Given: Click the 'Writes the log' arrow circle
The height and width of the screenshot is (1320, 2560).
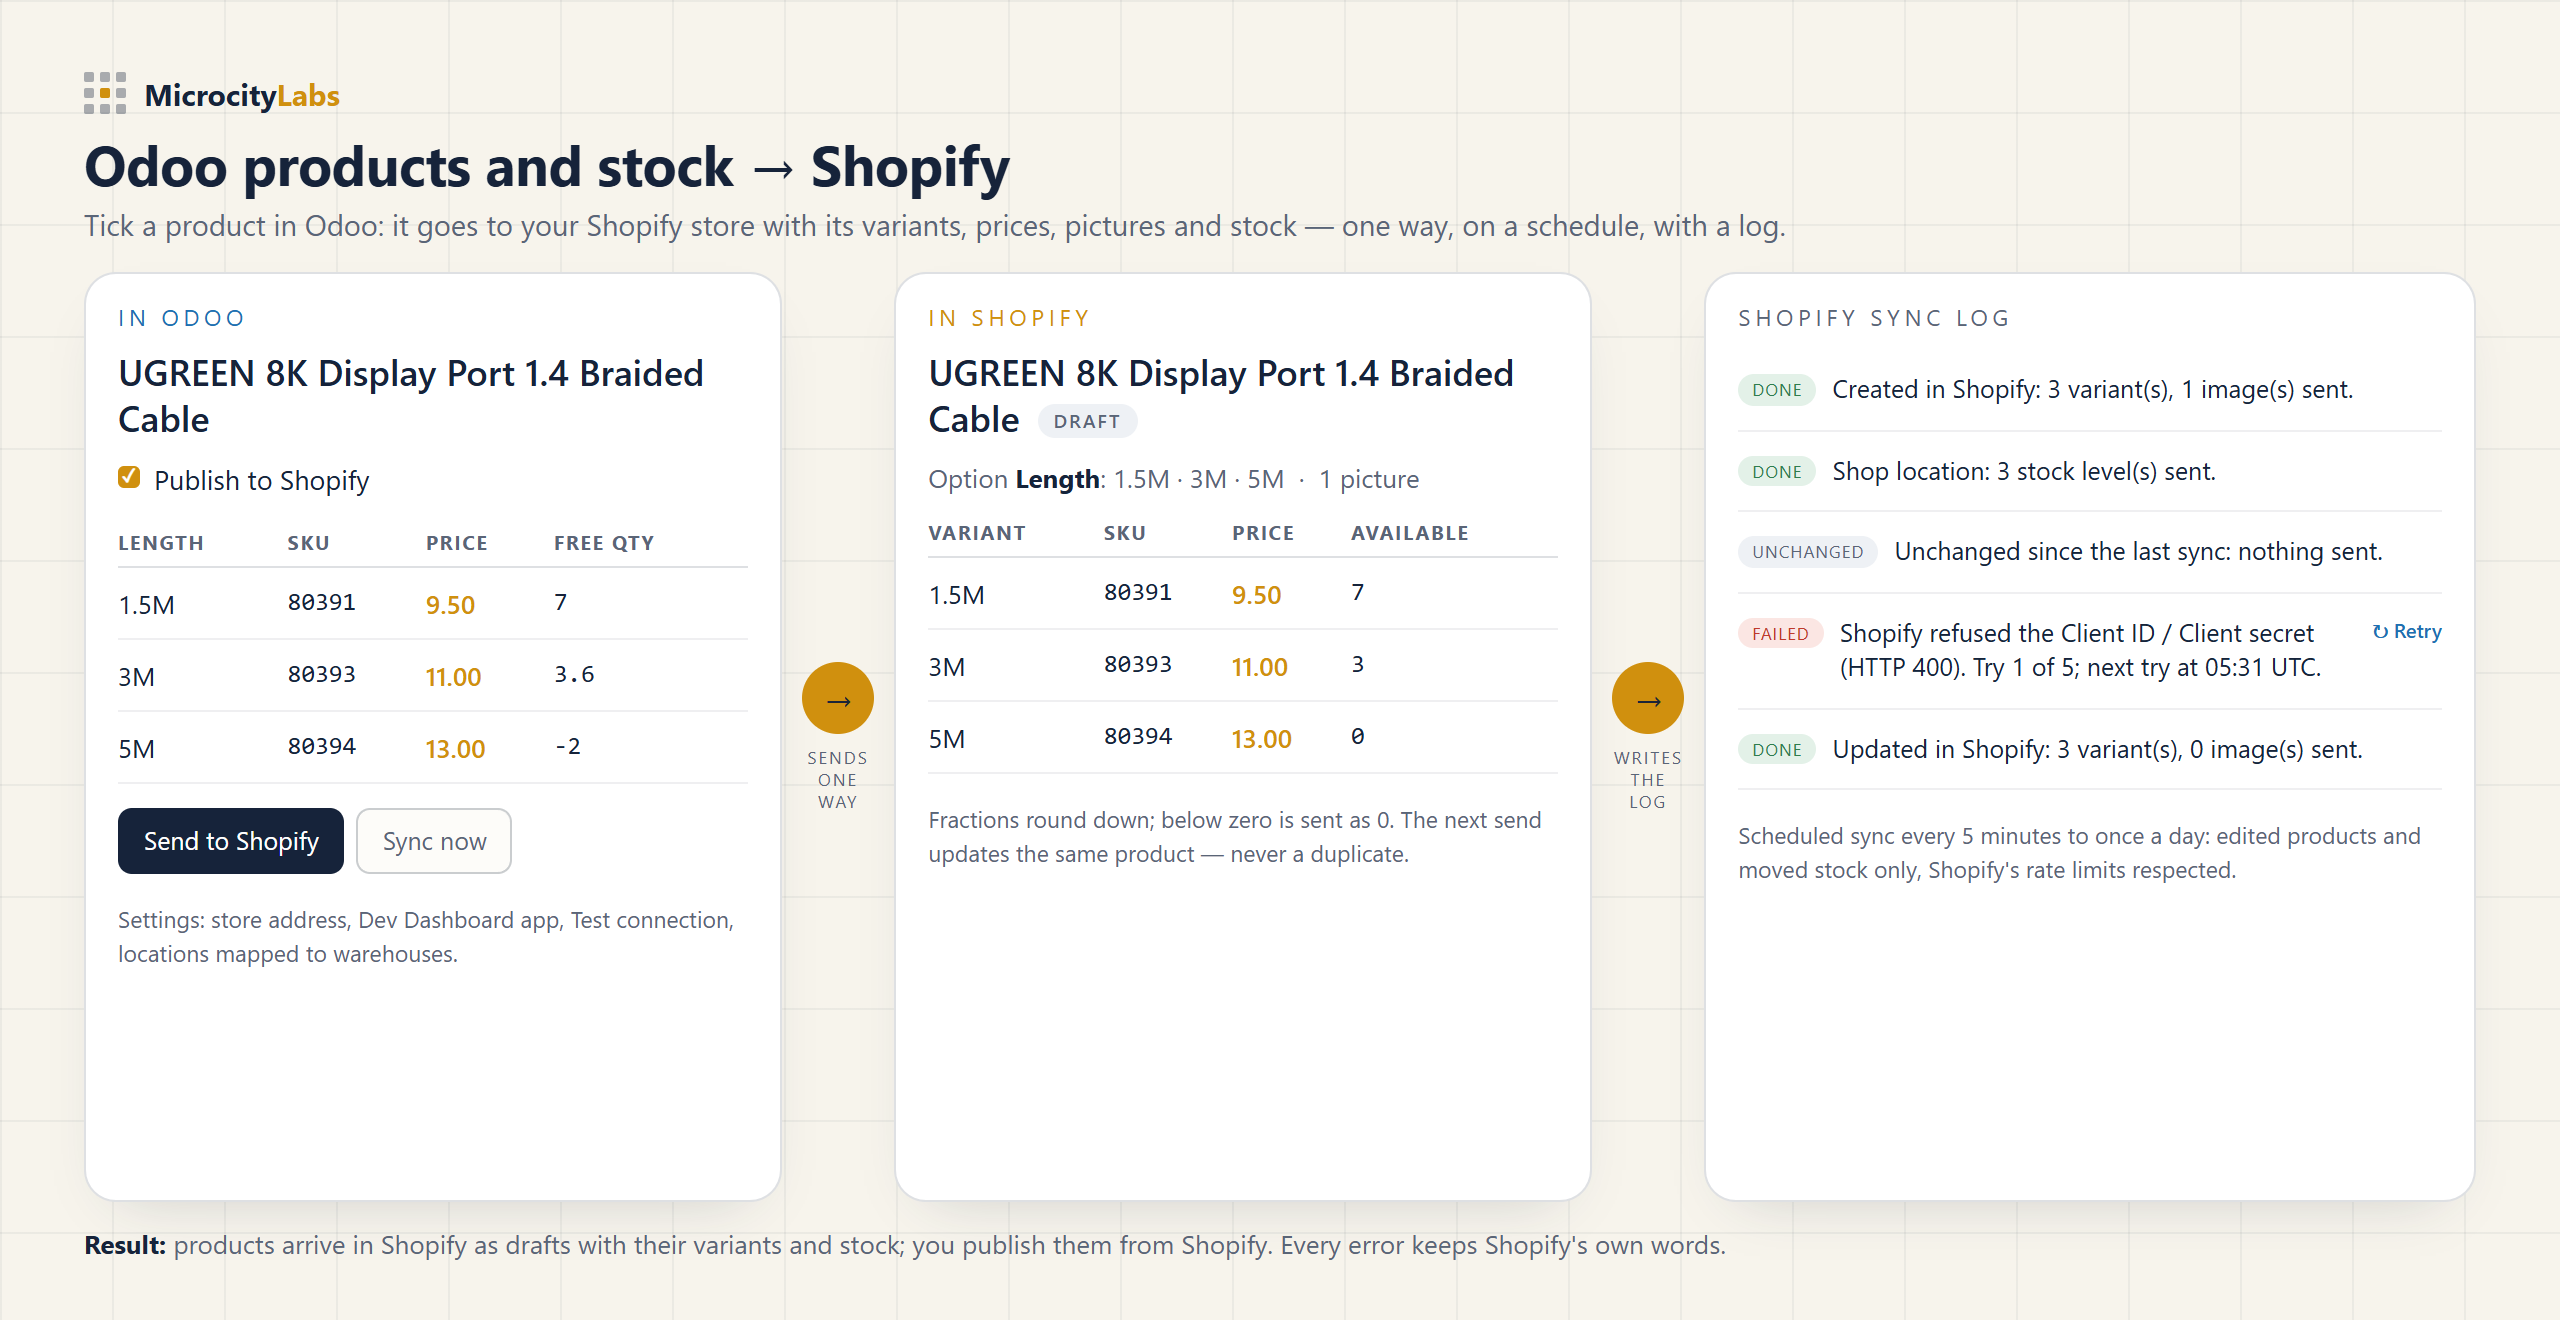Looking at the screenshot, I should (x=1648, y=698).
